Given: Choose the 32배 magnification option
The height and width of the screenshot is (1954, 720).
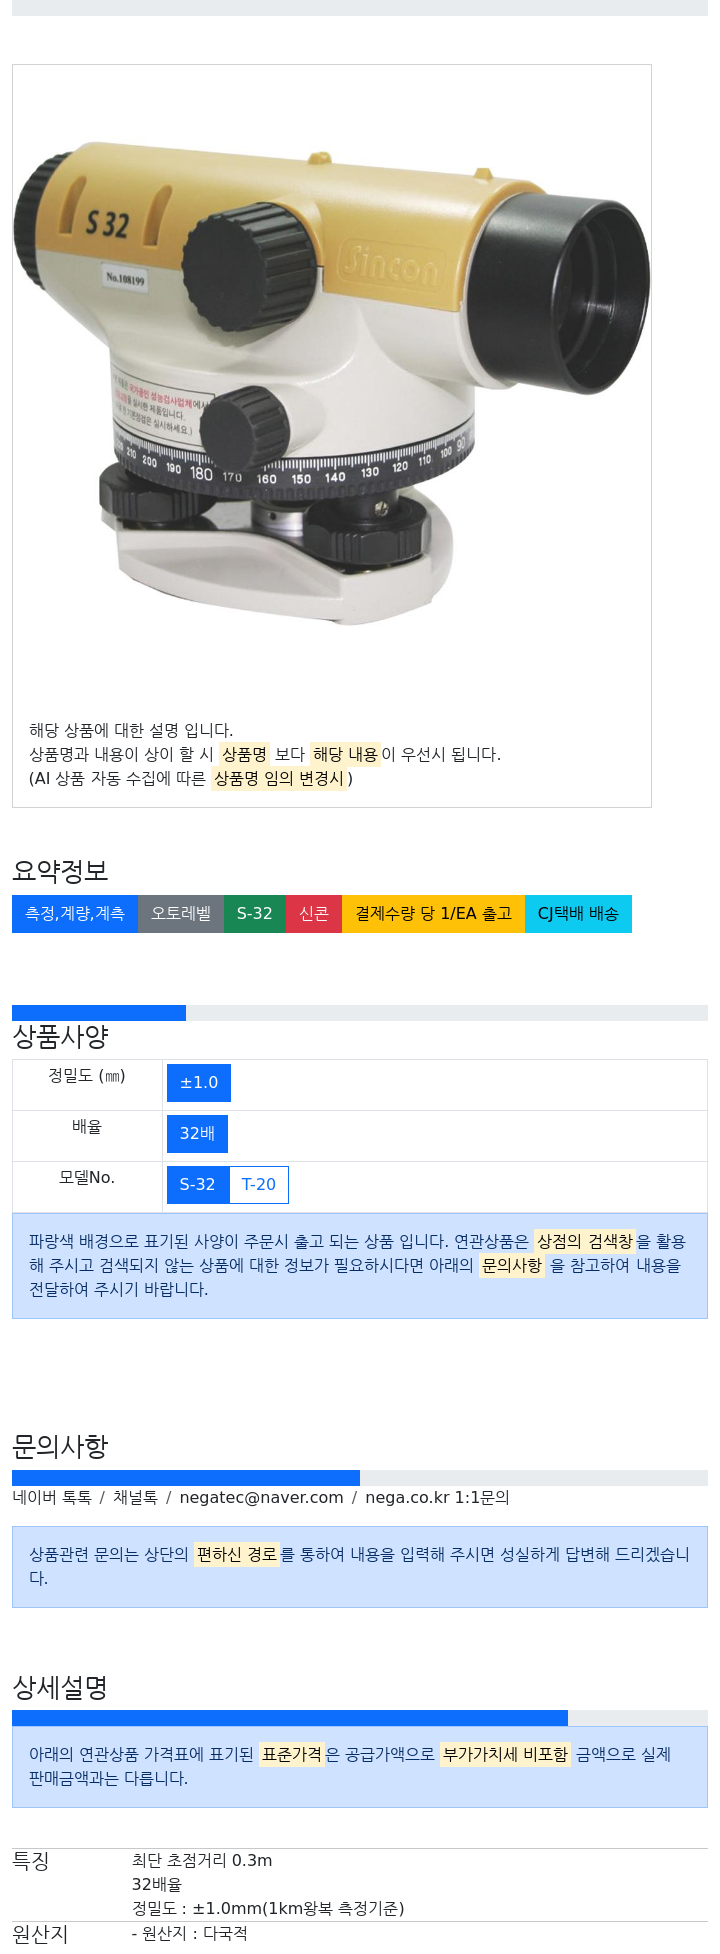Looking at the screenshot, I should pyautogui.click(x=197, y=1134).
